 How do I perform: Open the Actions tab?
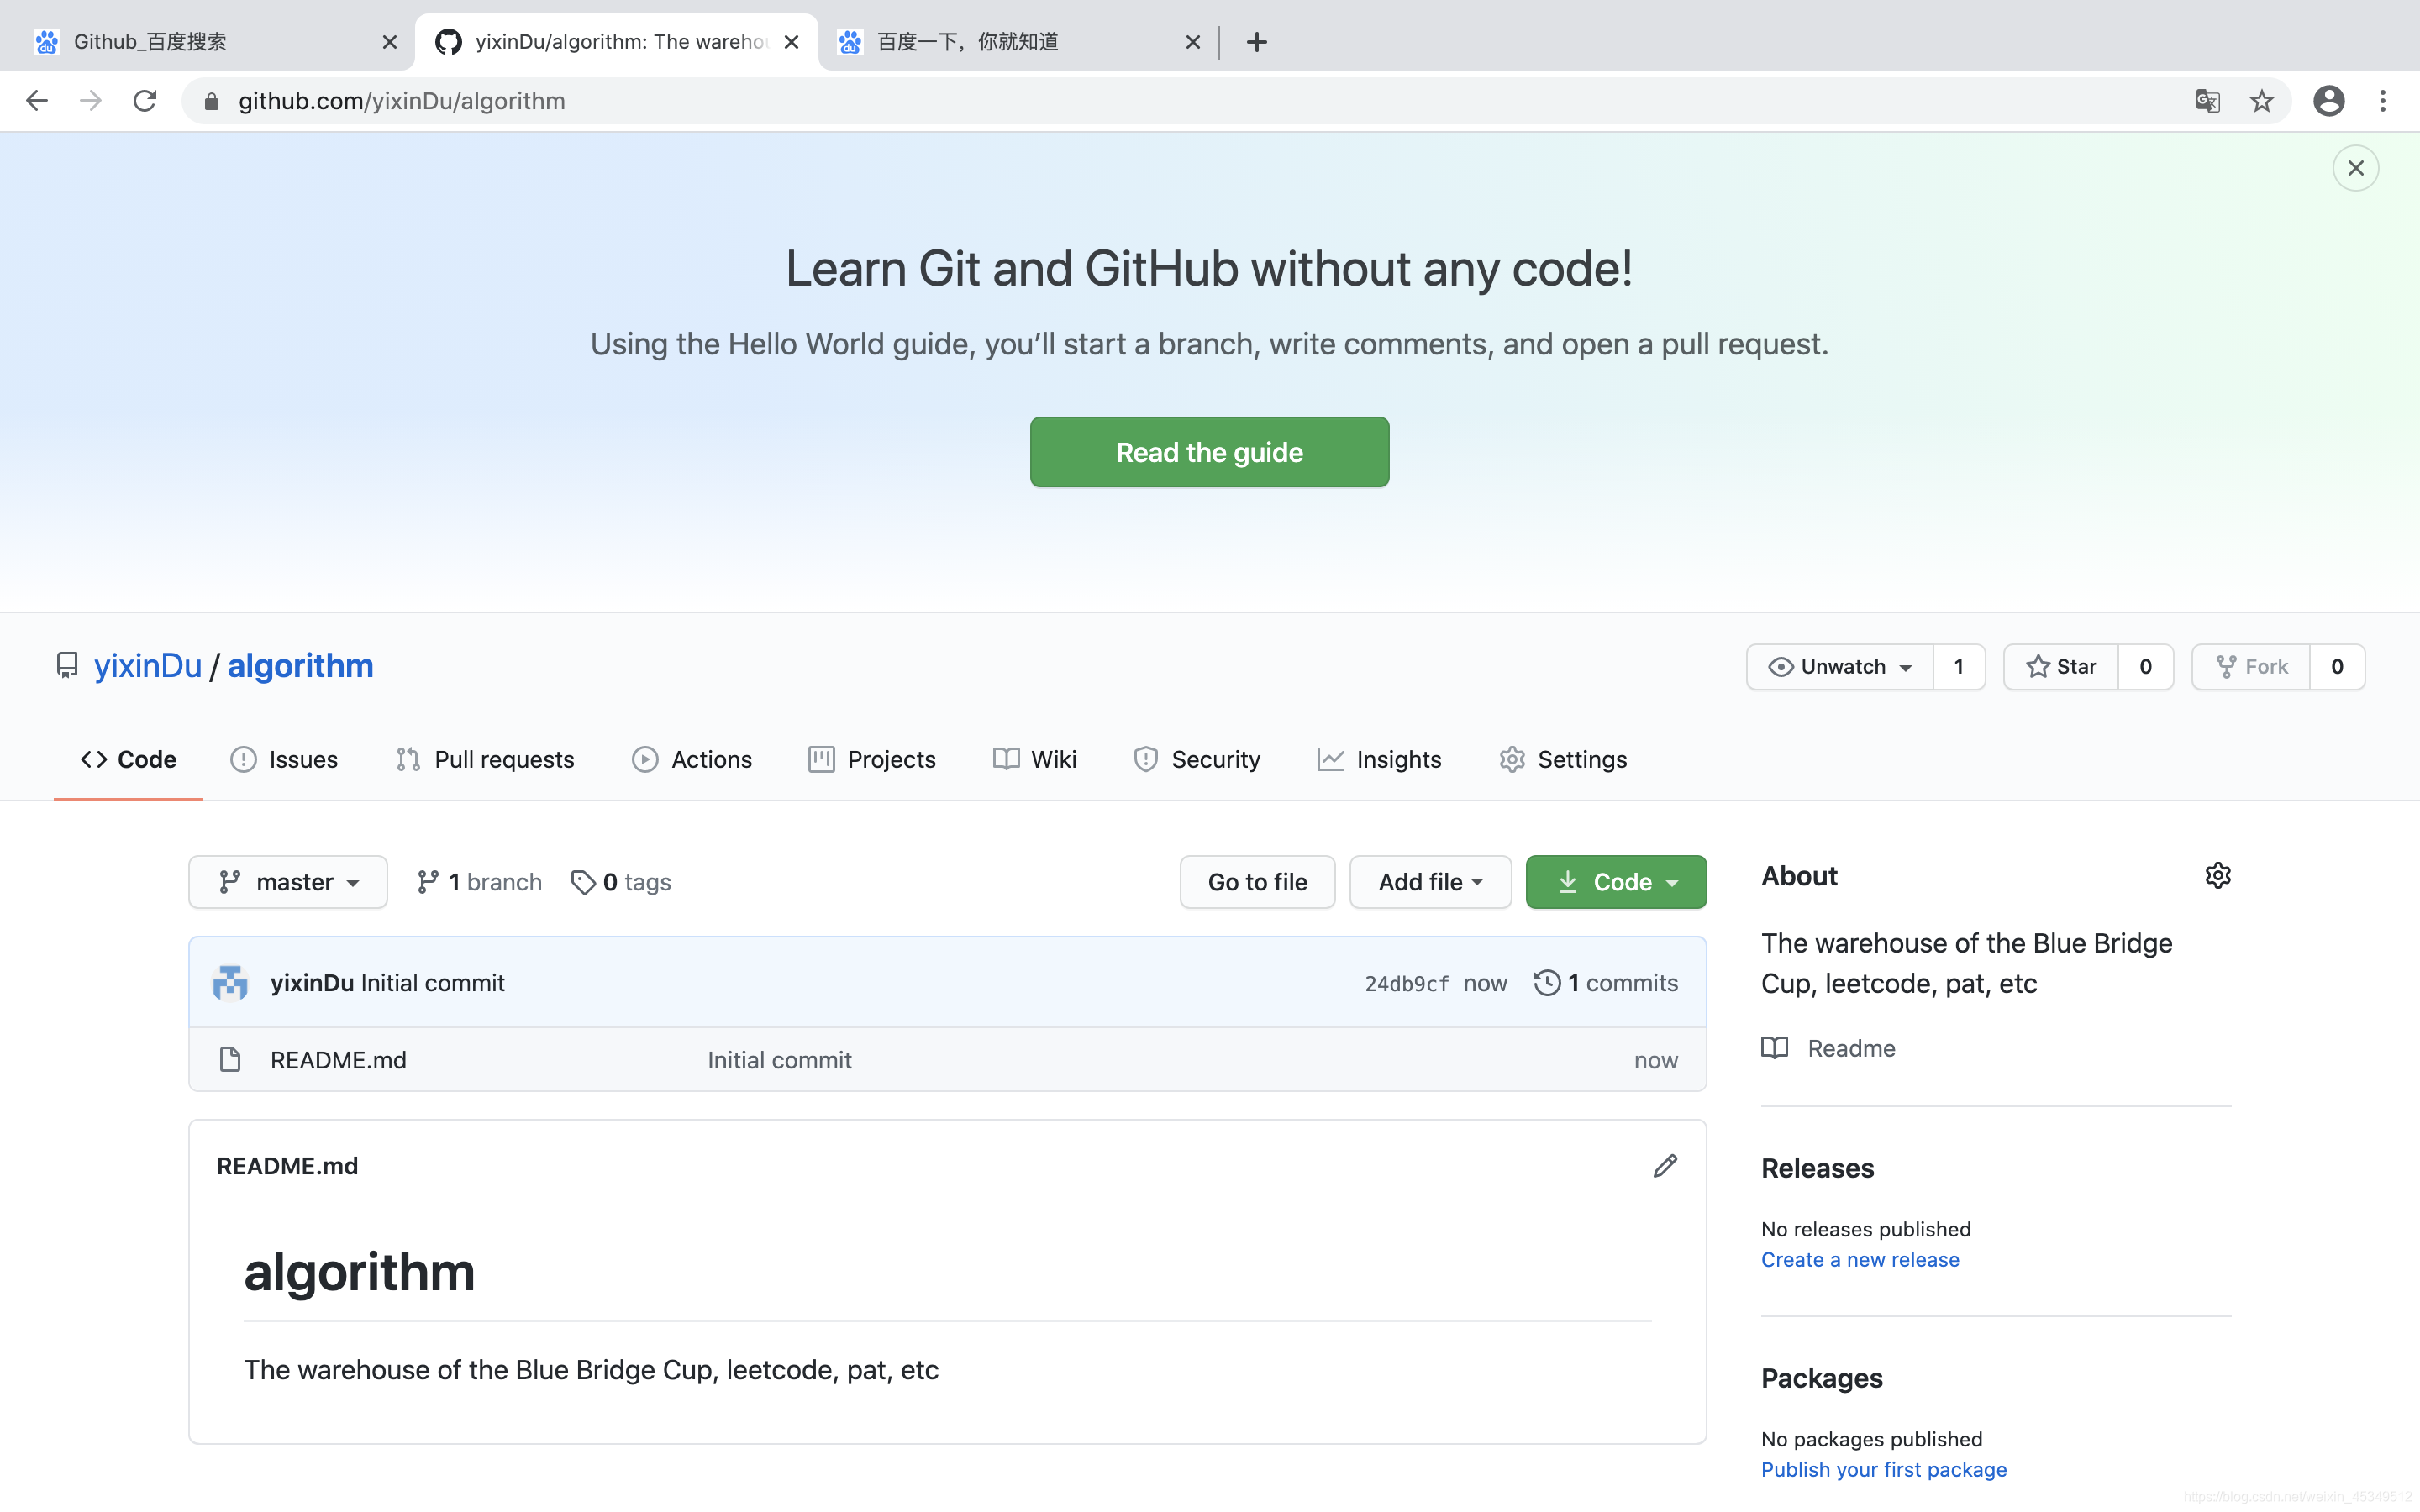tap(692, 759)
